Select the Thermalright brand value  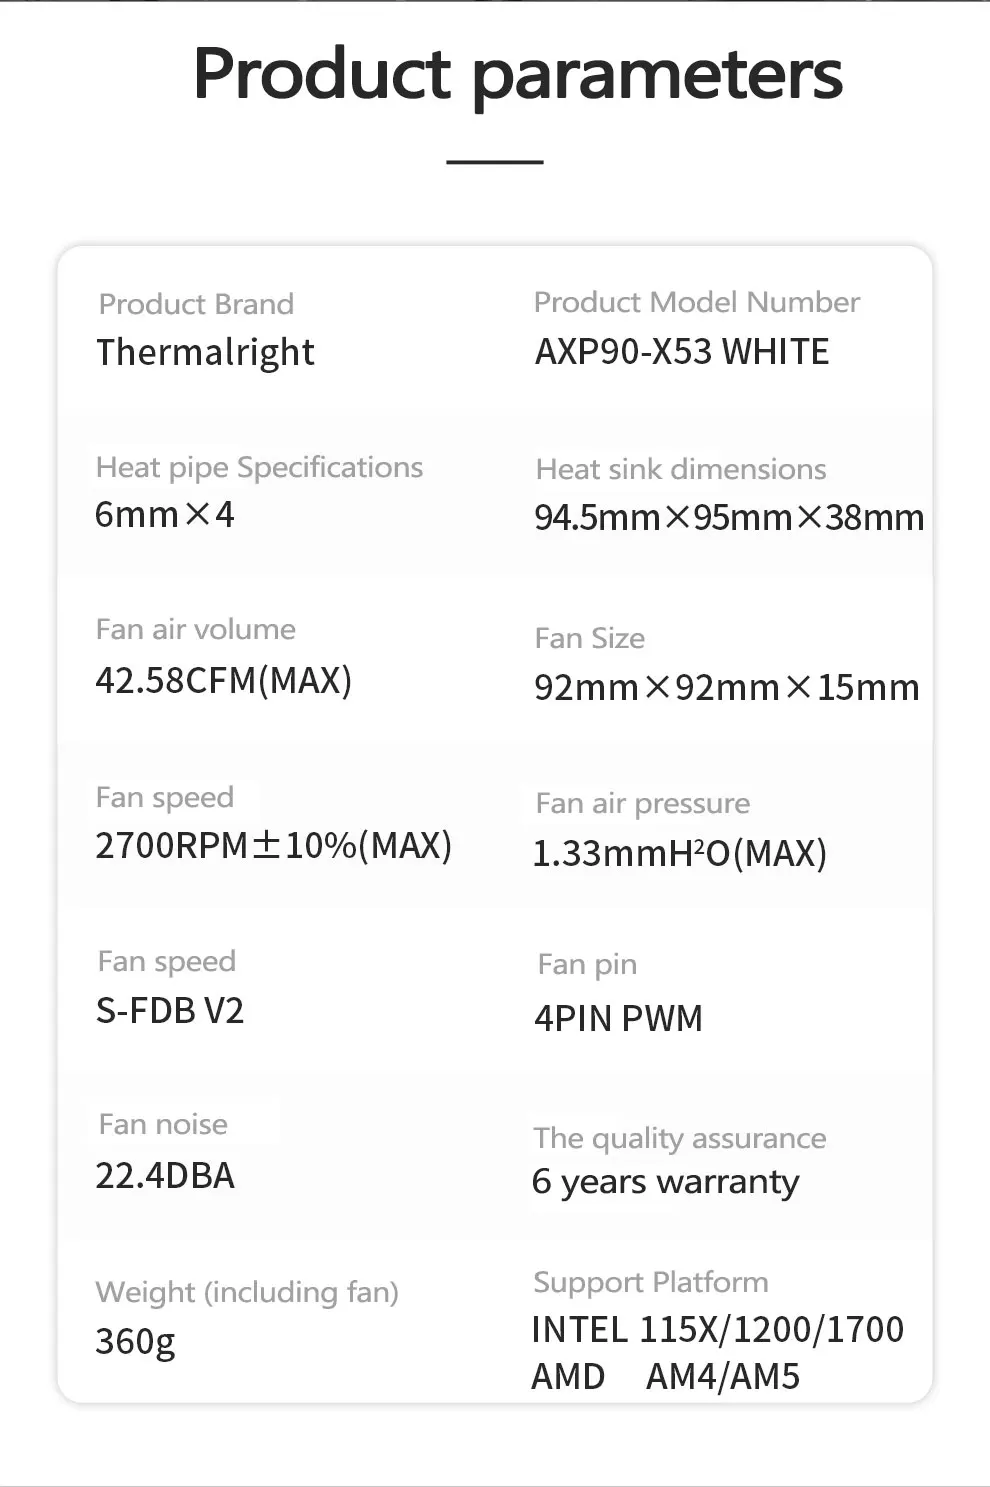[205, 352]
